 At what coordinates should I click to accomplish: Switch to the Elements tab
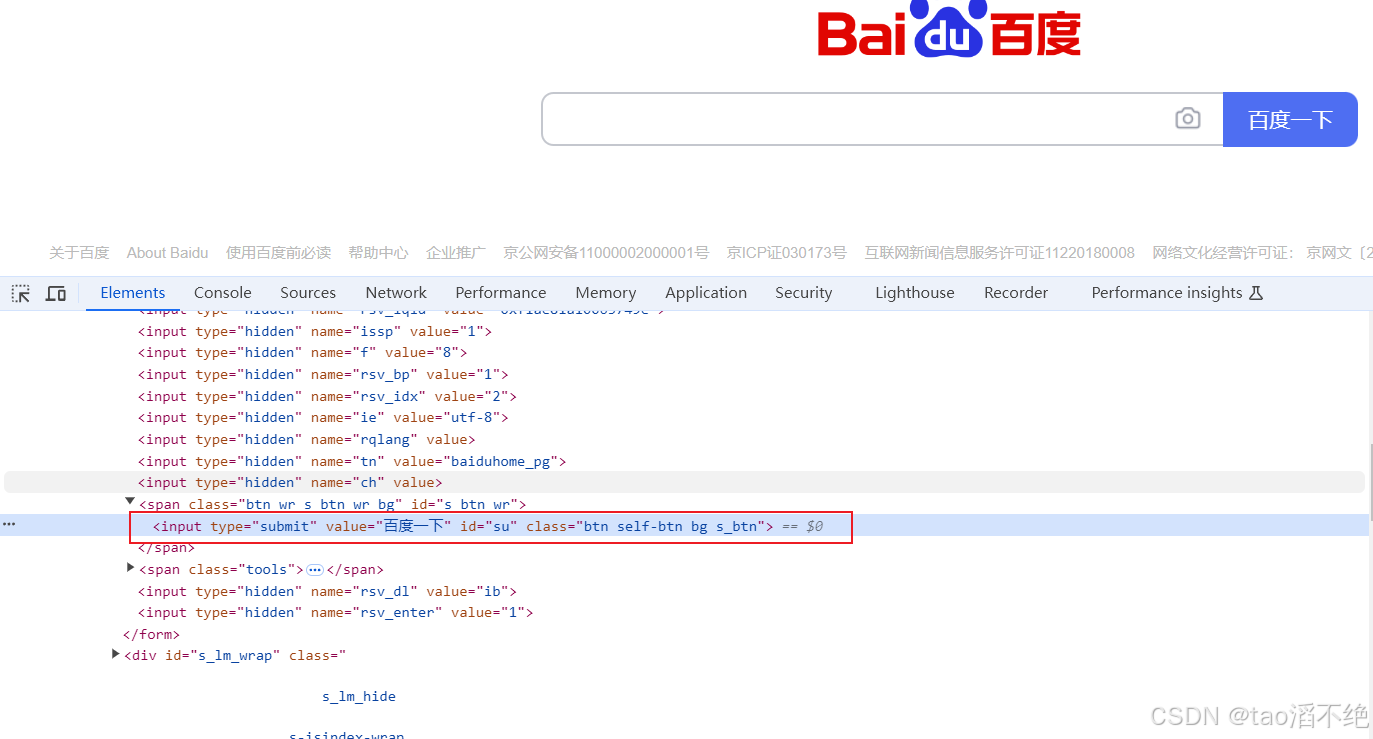[x=133, y=293]
